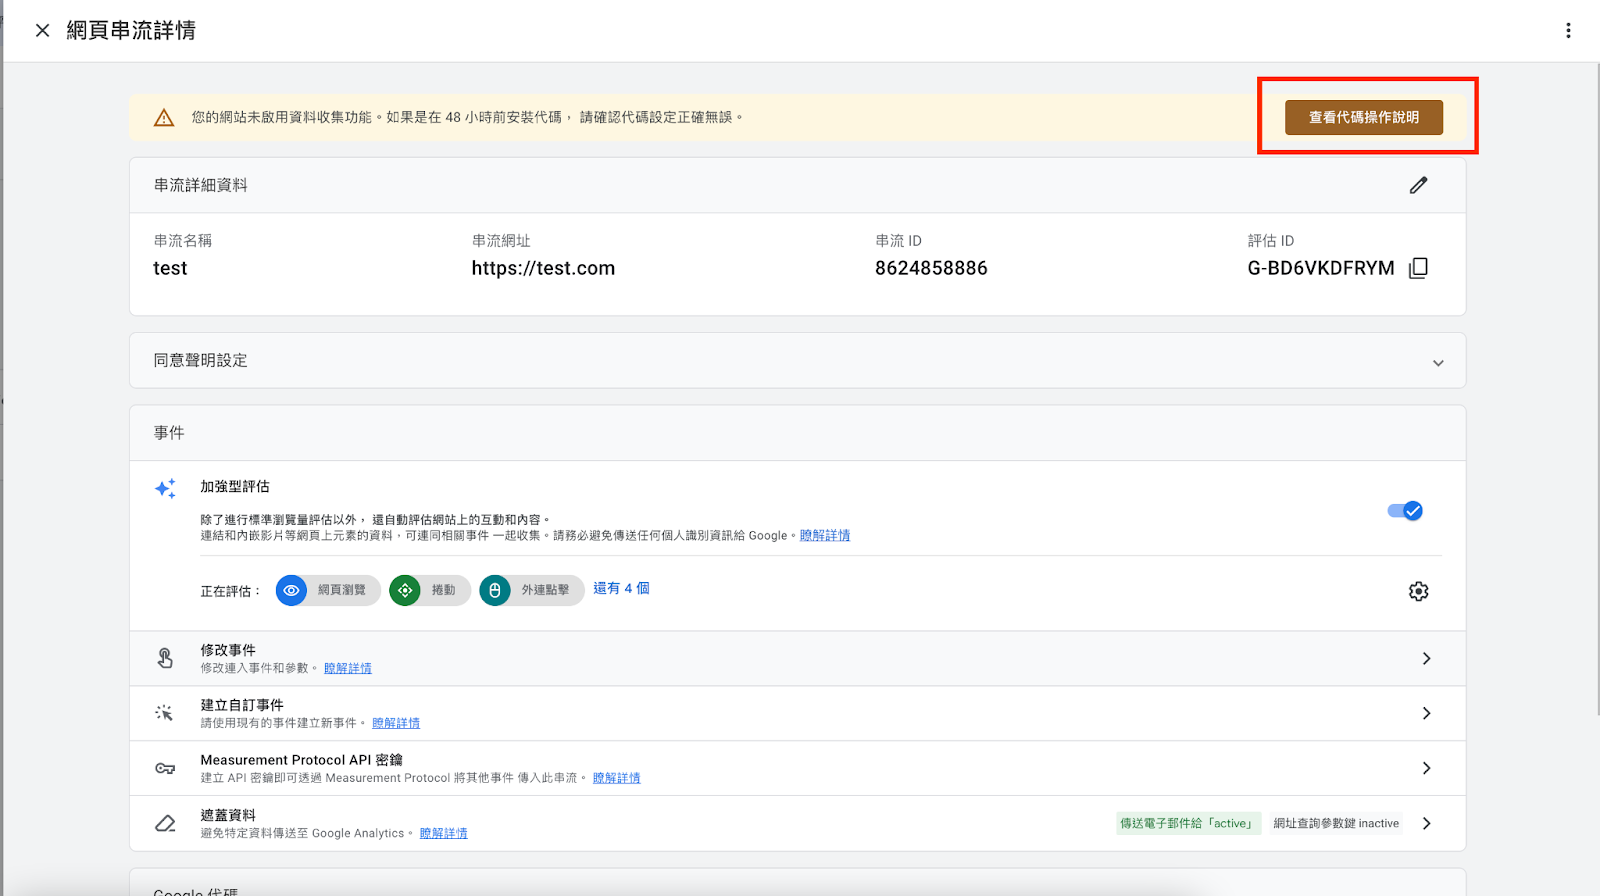Open the 遮蓋資料 row chevron
Viewport: 1600px width, 896px height.
(1426, 823)
